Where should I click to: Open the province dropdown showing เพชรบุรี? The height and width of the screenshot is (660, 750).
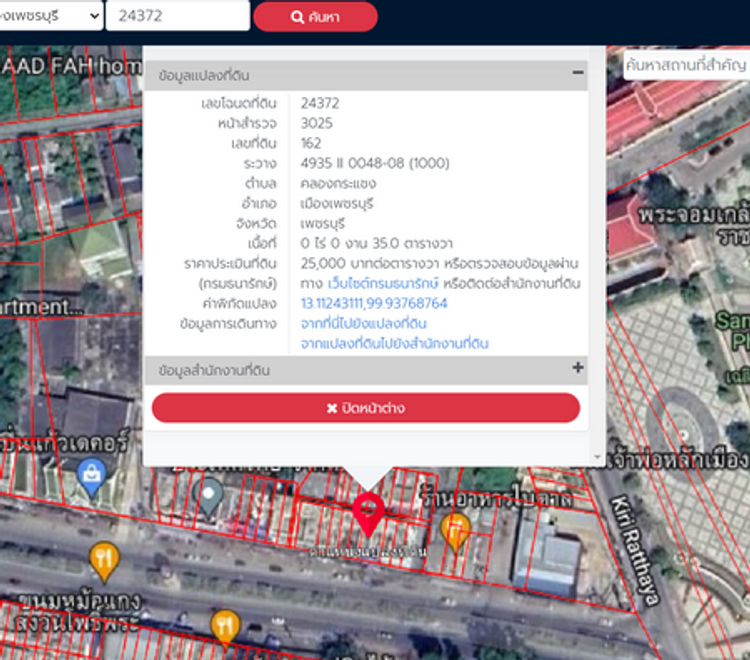[50, 16]
